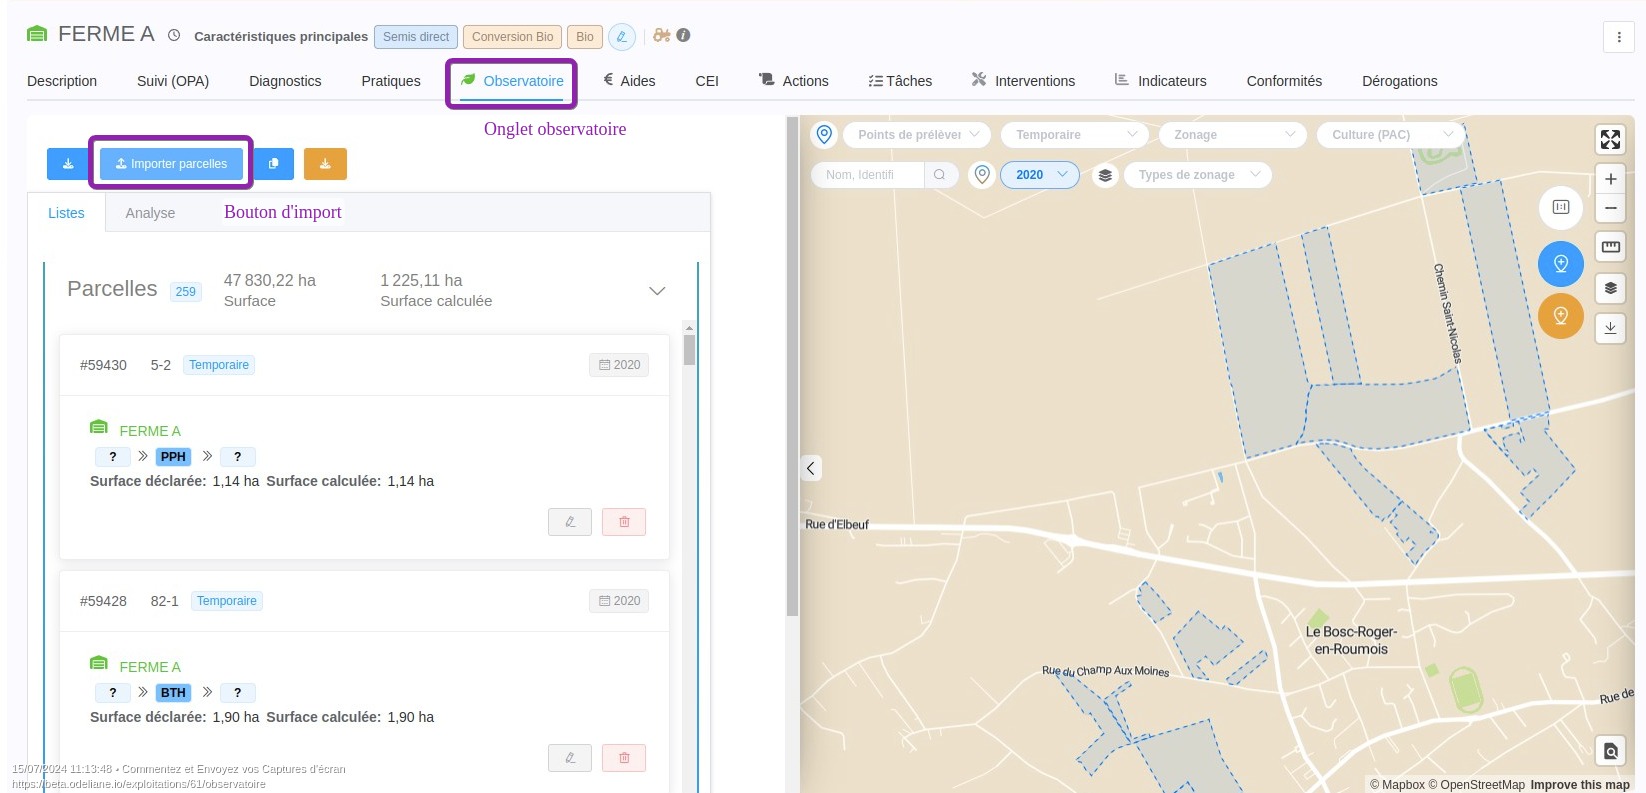The image size is (1646, 793).
Task: Toggle map fullscreen mode
Action: 1610,139
